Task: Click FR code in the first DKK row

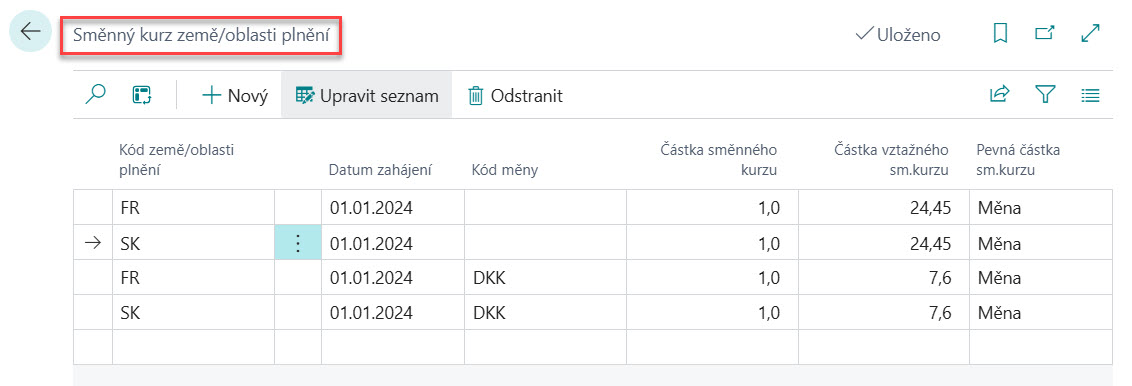Action: 193,278
